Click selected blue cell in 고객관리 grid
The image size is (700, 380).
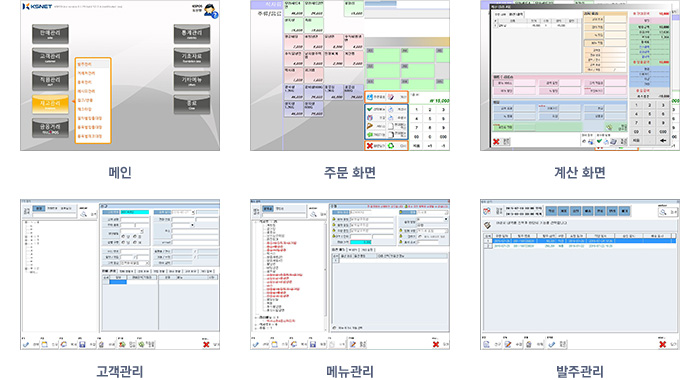(x=118, y=282)
